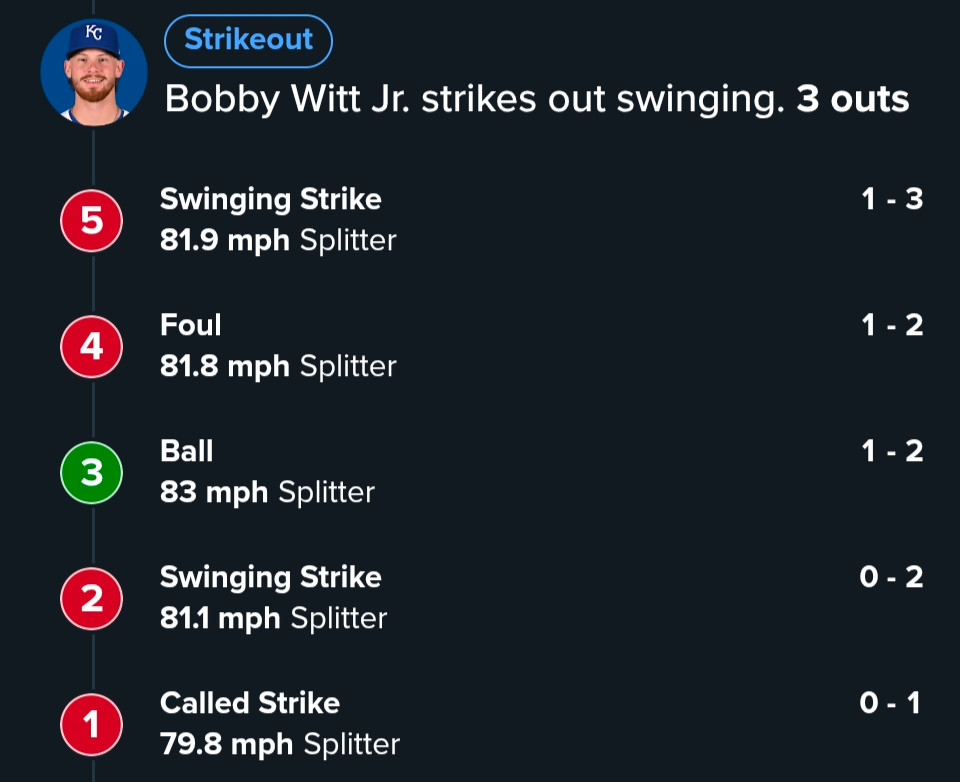Click the 0 - 2 count
The height and width of the screenshot is (782, 960).
pyautogui.click(x=891, y=577)
